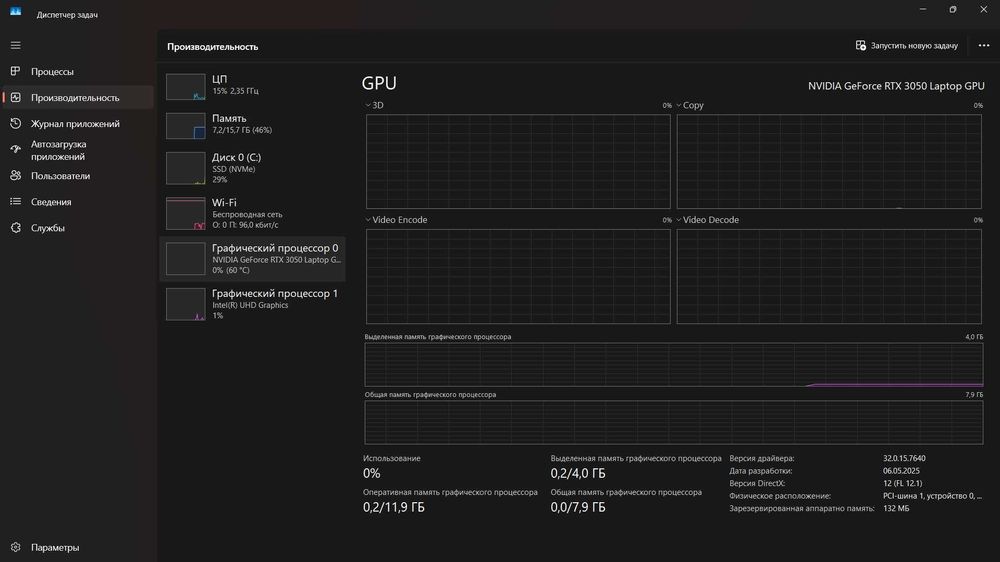Screen dimensions: 1000x562
Task: Click the 0,2/11,9 ГБ GPU memory value
Action: [x=393, y=507]
